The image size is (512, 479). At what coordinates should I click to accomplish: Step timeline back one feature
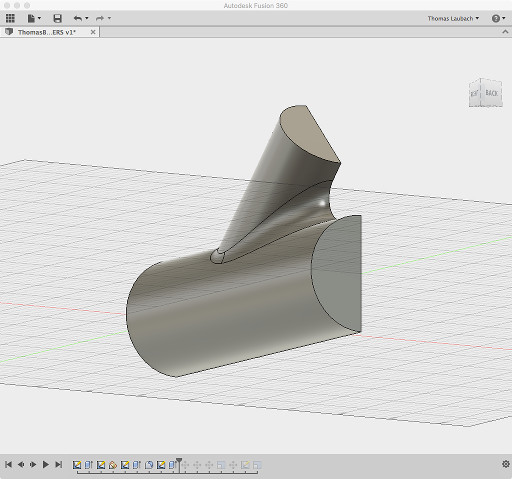pyautogui.click(x=21, y=464)
